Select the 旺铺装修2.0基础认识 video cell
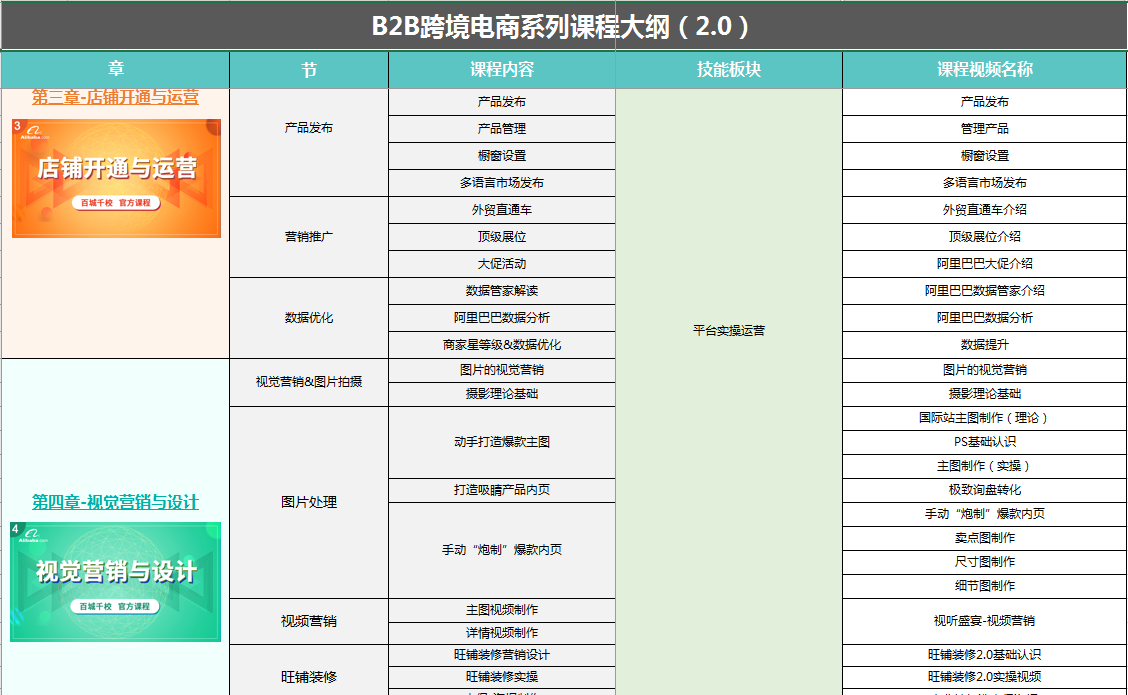This screenshot has height=695, width=1128. (x=985, y=655)
